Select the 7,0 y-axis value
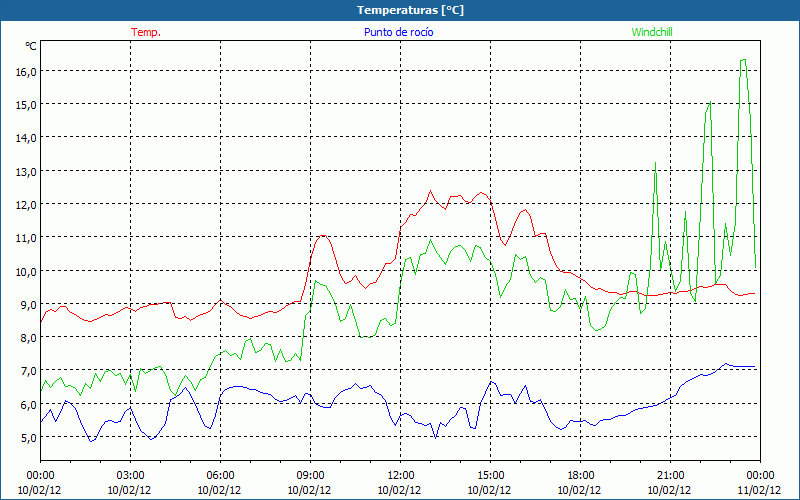 tap(29, 371)
